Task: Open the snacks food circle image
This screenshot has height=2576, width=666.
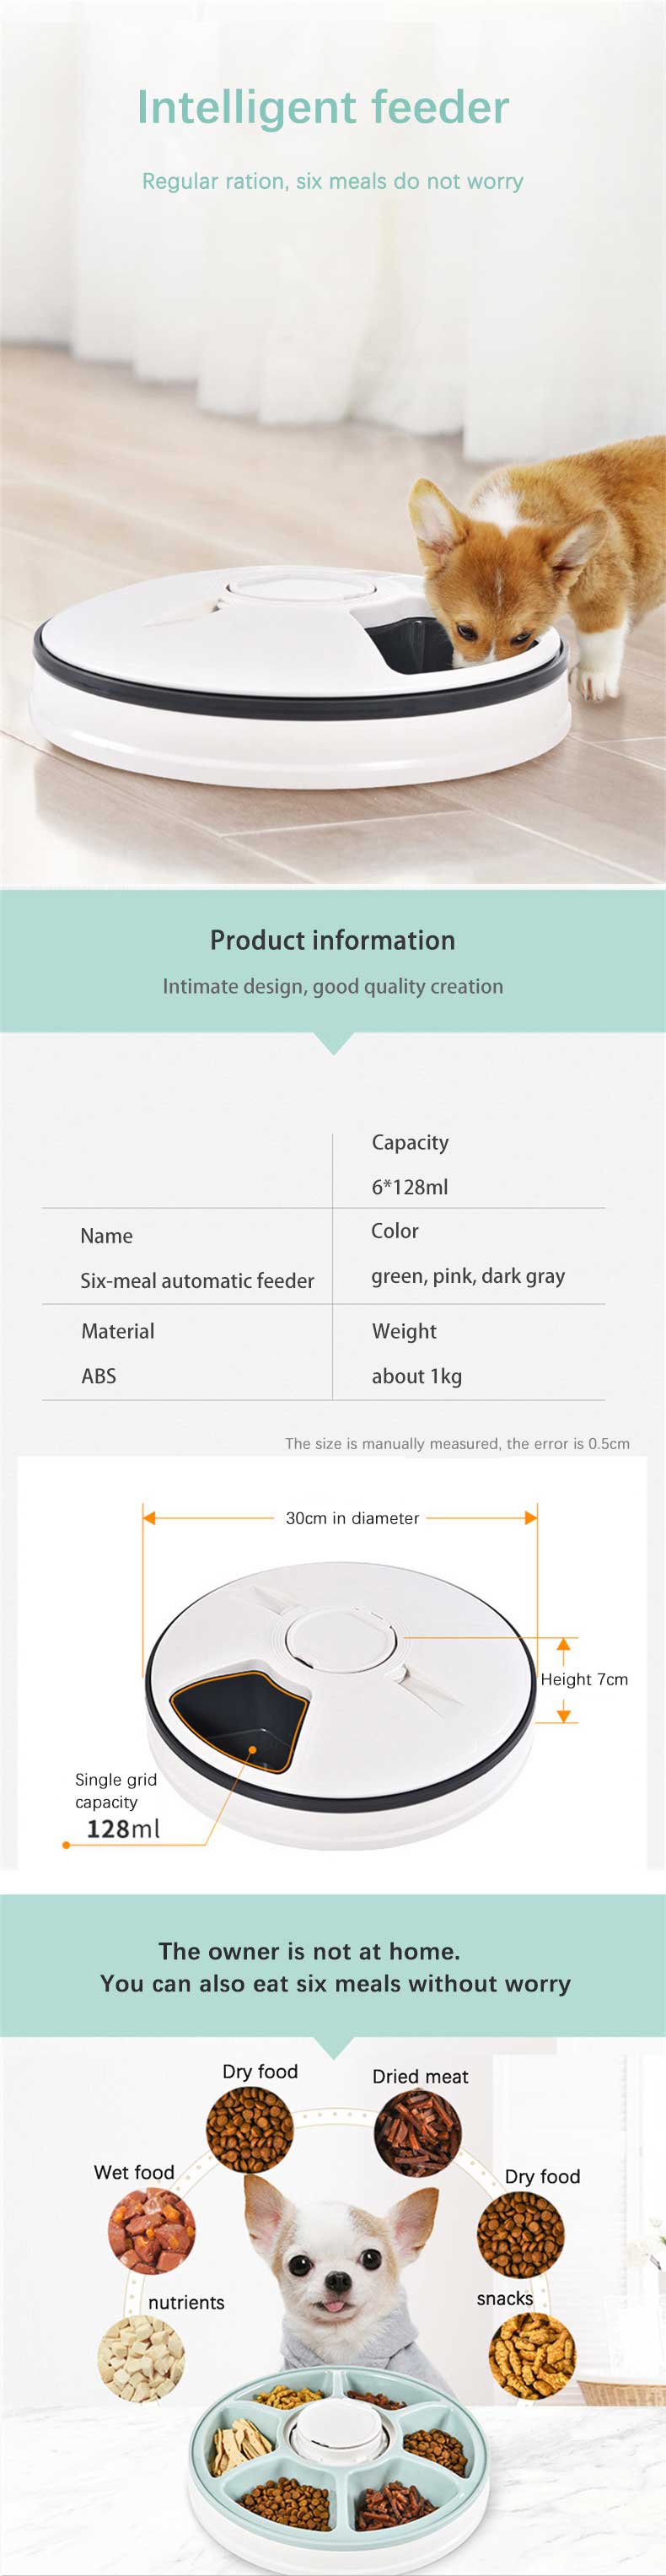Action: pyautogui.click(x=532, y=2355)
